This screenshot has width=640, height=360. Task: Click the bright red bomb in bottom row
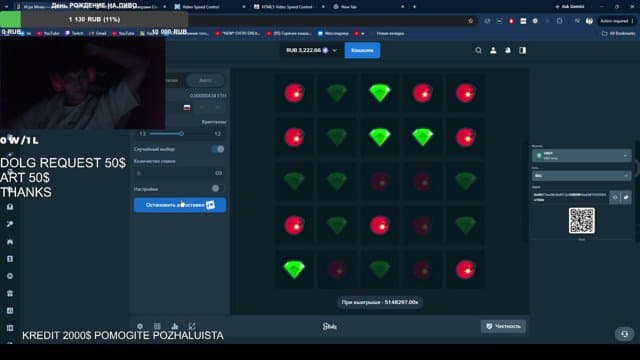(465, 270)
